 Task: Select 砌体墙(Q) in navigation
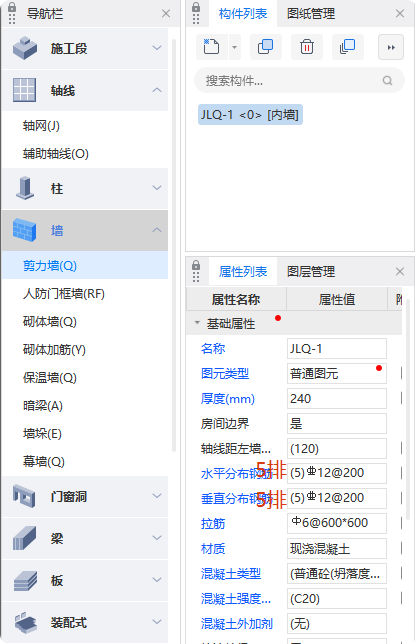pos(85,322)
